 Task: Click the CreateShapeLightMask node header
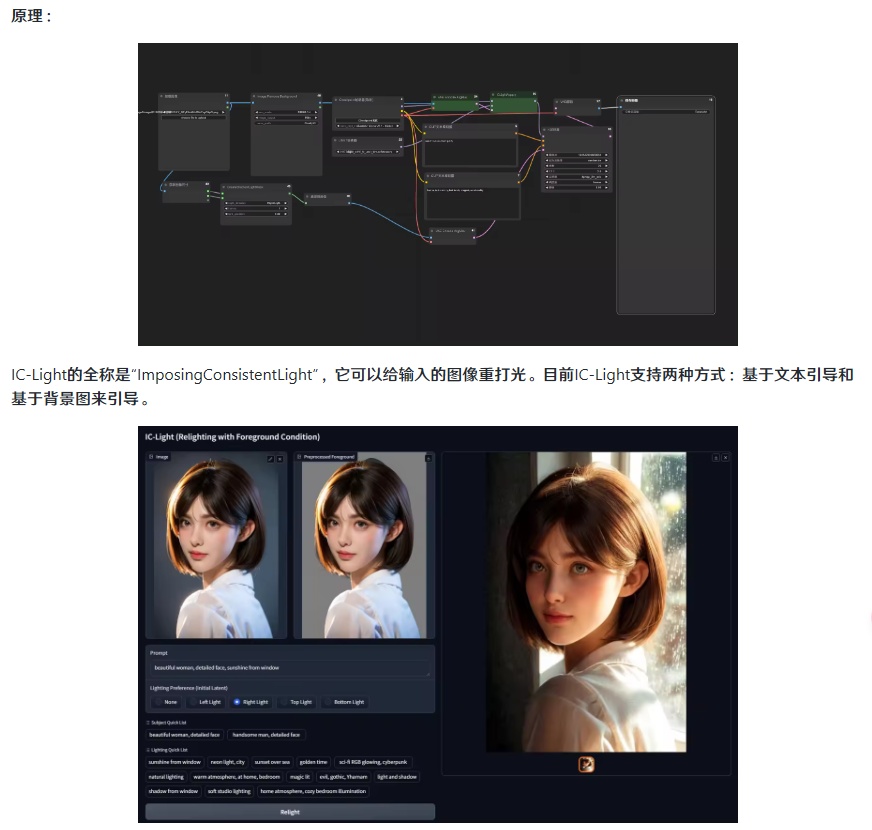coord(255,187)
